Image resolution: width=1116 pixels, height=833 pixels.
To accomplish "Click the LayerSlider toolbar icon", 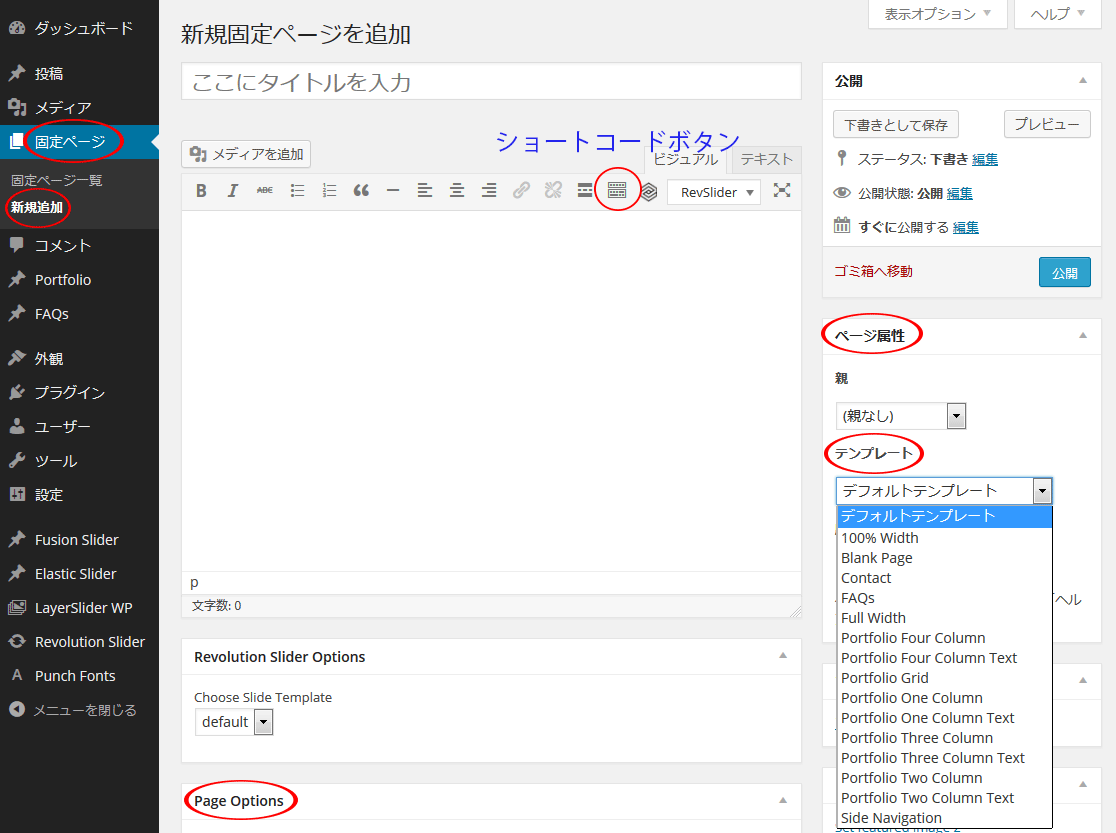I will click(x=649, y=191).
